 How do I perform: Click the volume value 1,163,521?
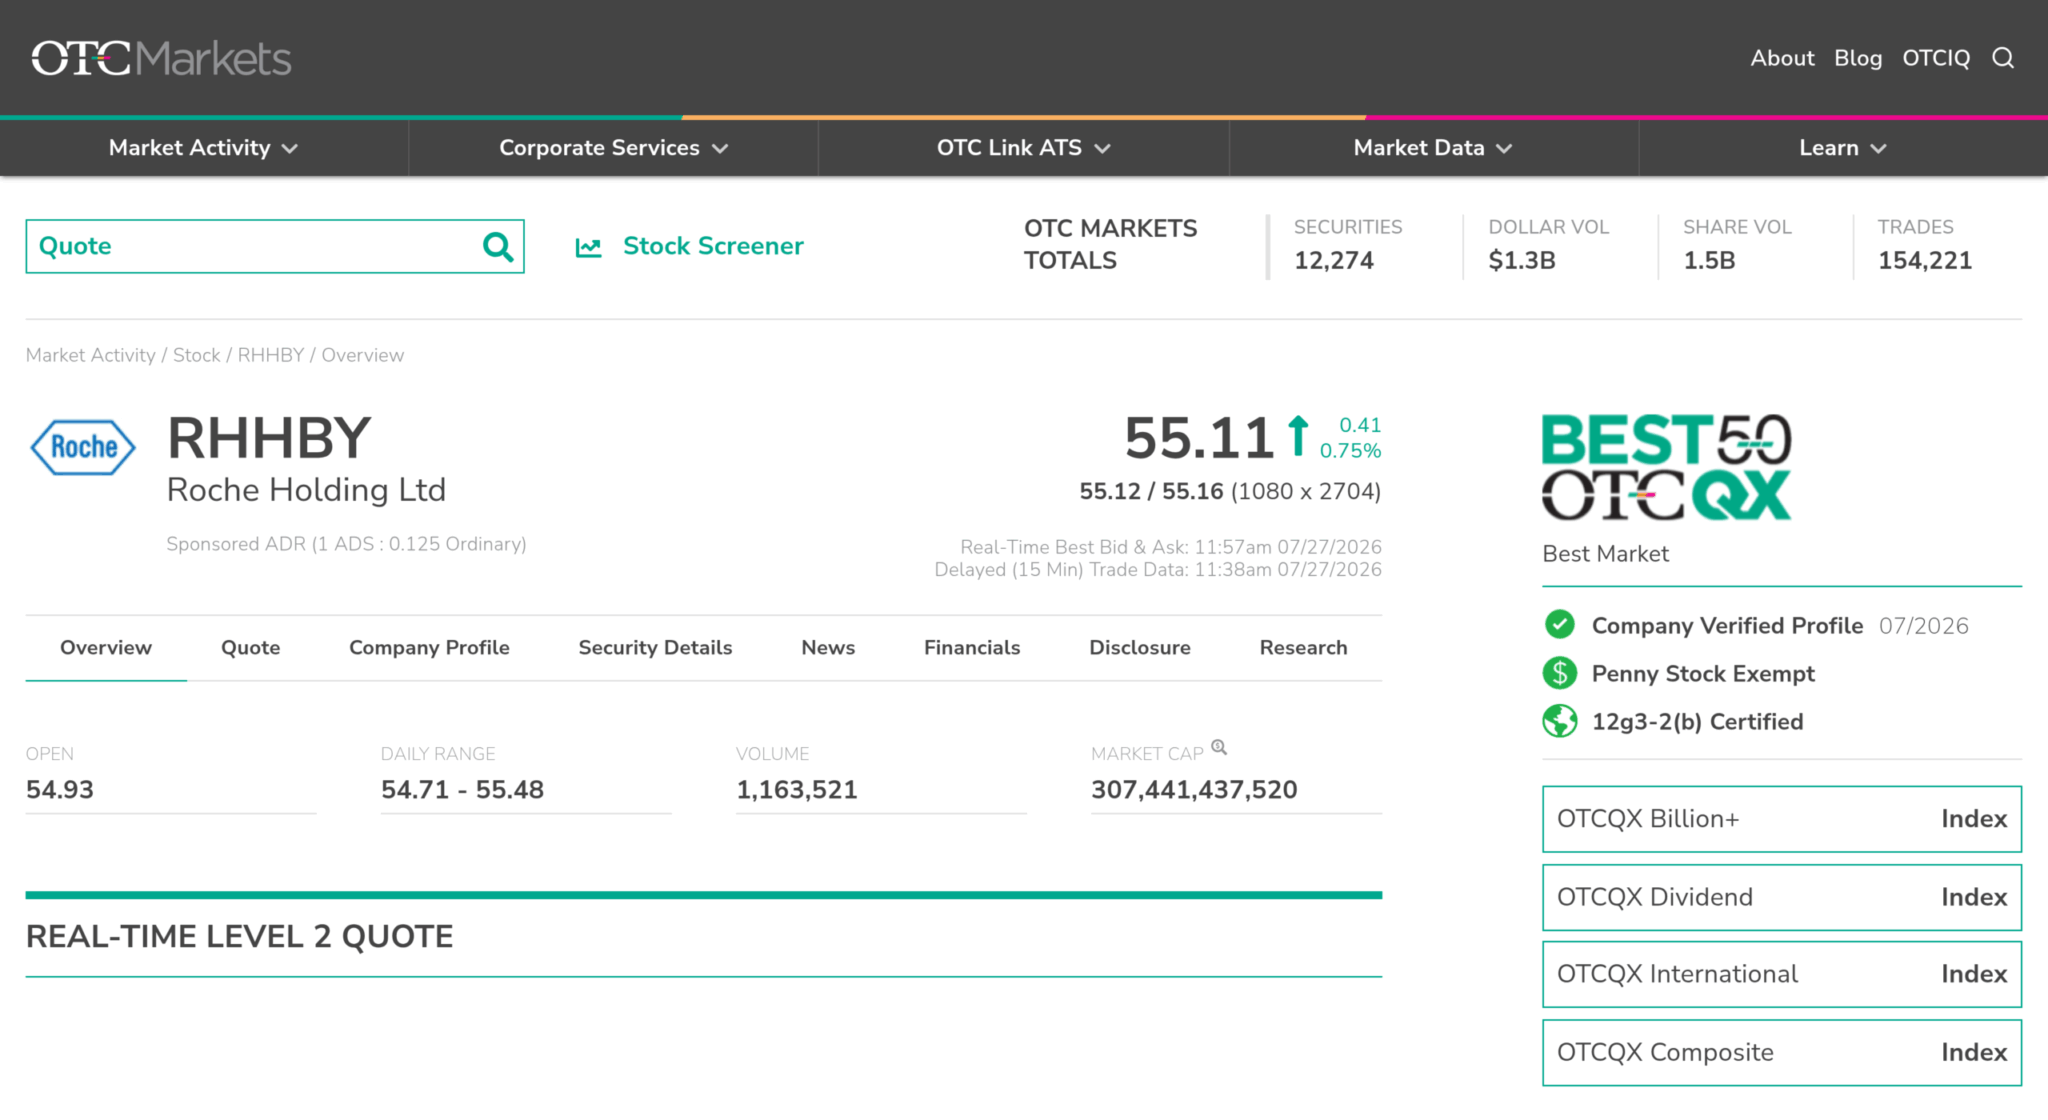797,790
